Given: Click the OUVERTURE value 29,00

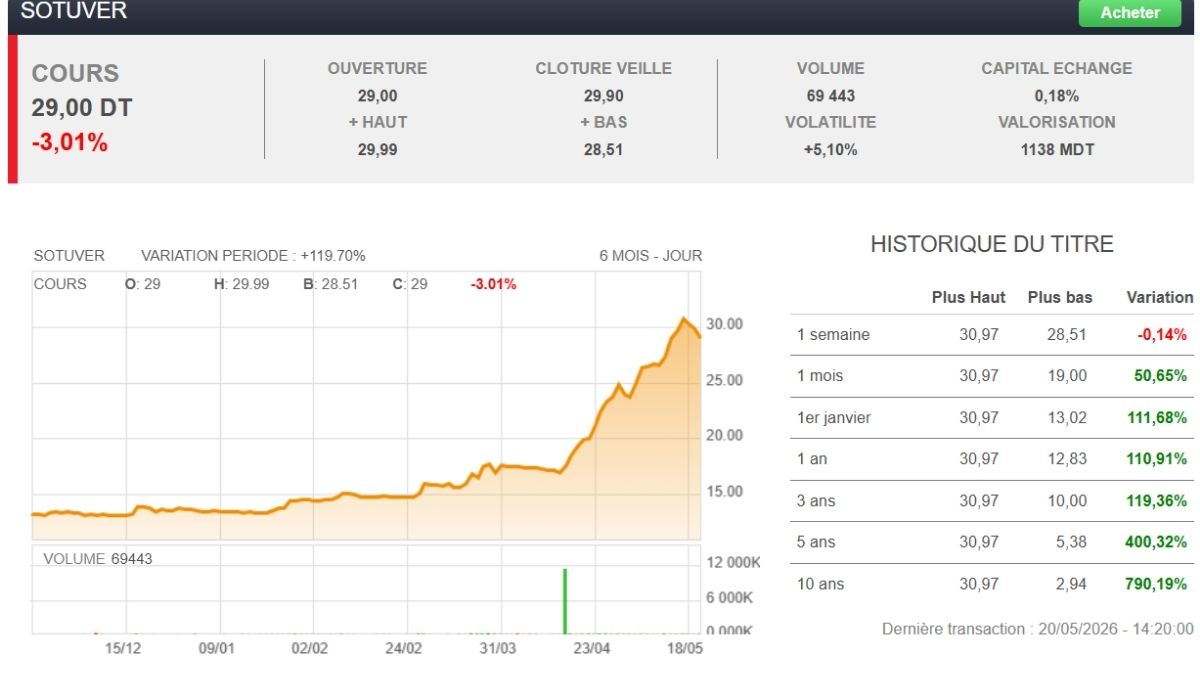Looking at the screenshot, I should coord(377,96).
